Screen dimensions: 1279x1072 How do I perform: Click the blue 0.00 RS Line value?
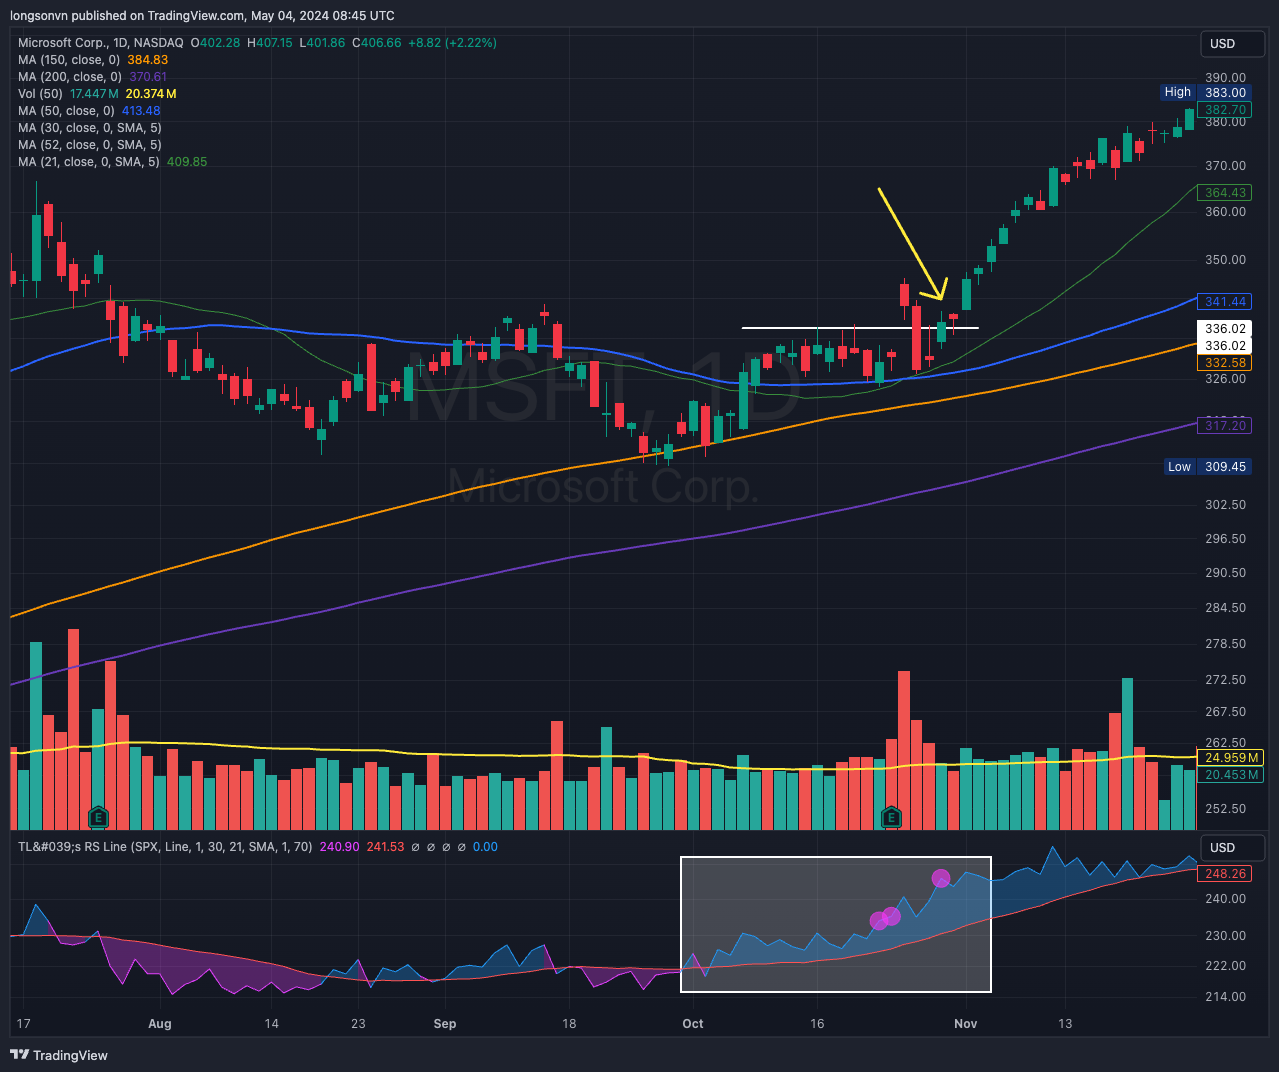click(485, 847)
